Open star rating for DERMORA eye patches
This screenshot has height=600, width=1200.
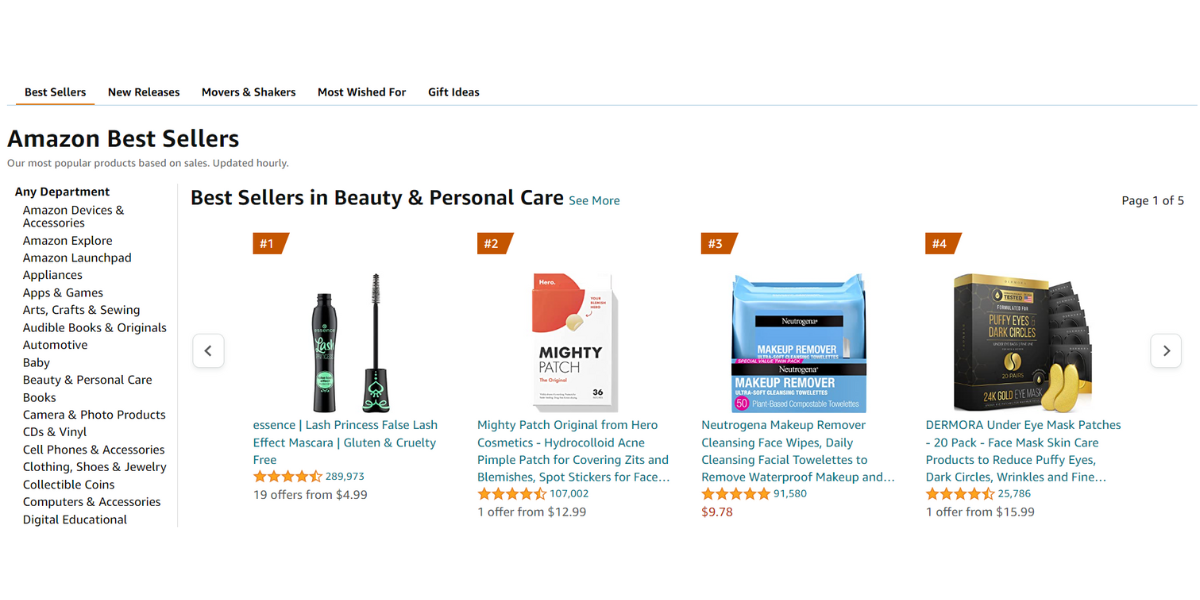point(959,494)
